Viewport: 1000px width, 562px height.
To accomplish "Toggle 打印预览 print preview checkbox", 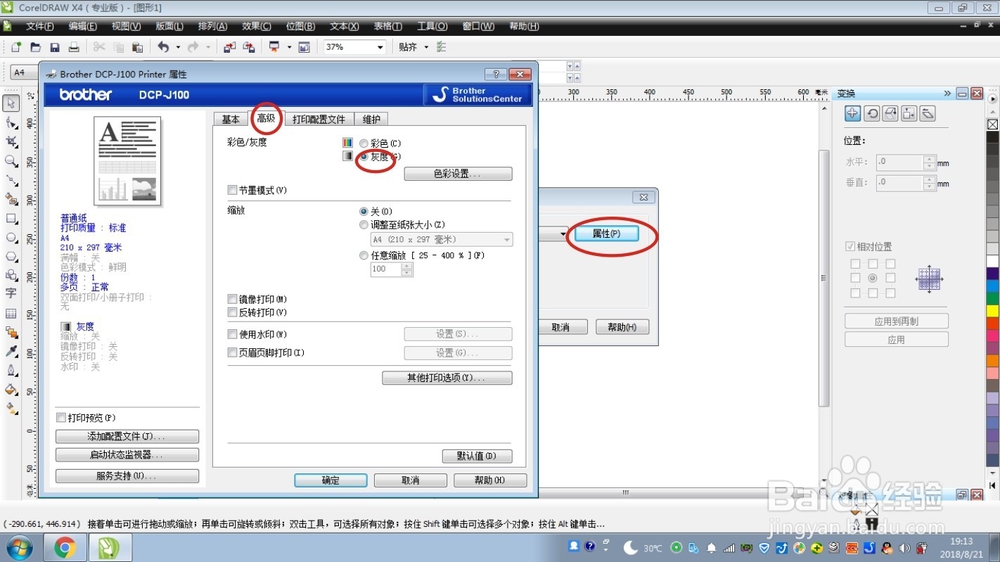I will point(61,417).
